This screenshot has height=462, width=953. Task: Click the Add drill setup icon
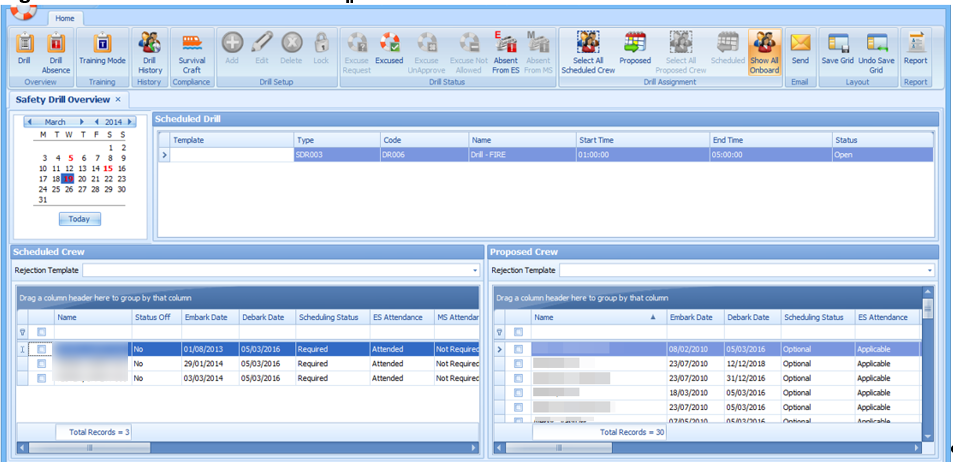pos(232,49)
